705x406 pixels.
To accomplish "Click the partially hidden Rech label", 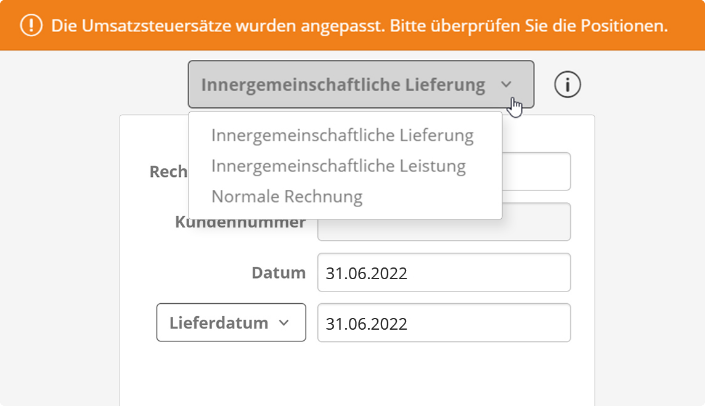I will point(169,171).
